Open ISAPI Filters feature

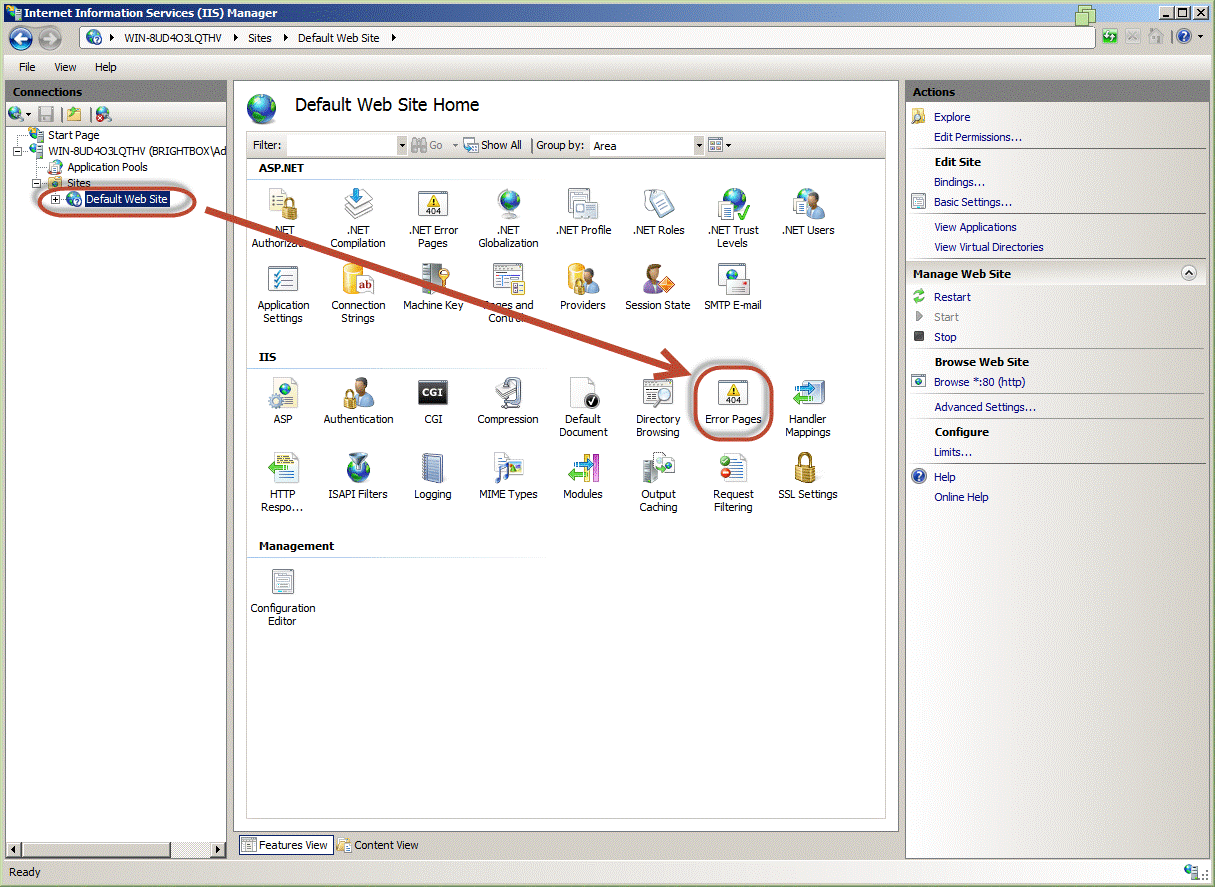coord(358,476)
